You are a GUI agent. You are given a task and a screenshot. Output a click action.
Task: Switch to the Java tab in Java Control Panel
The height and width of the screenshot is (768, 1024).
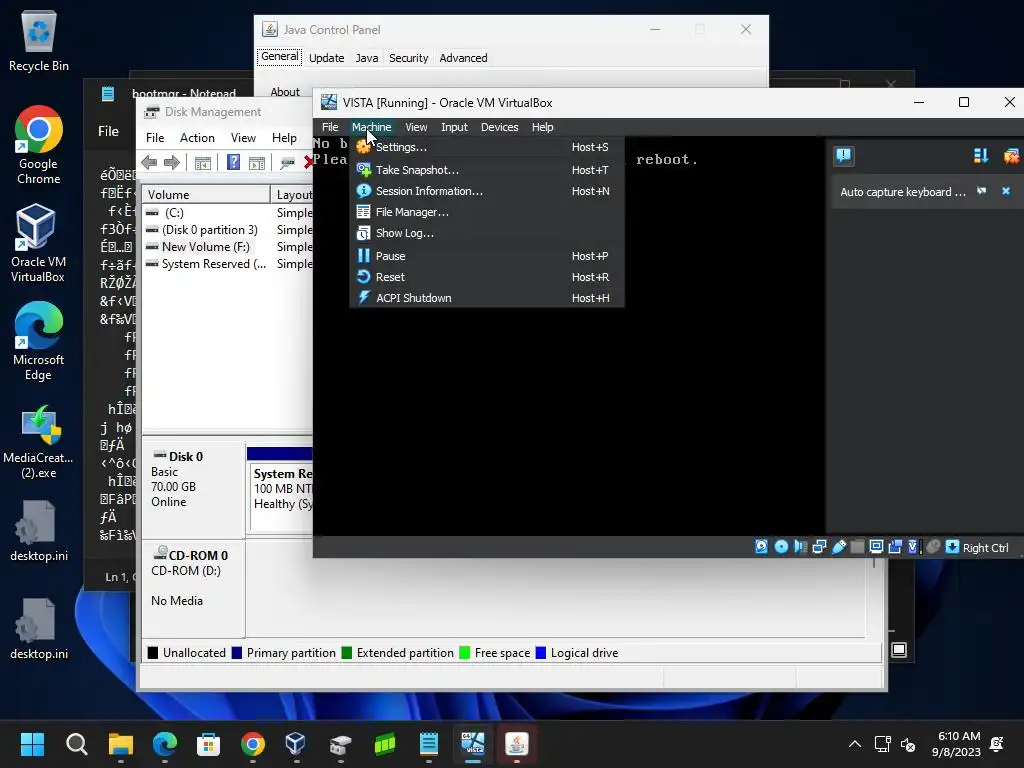pos(366,57)
